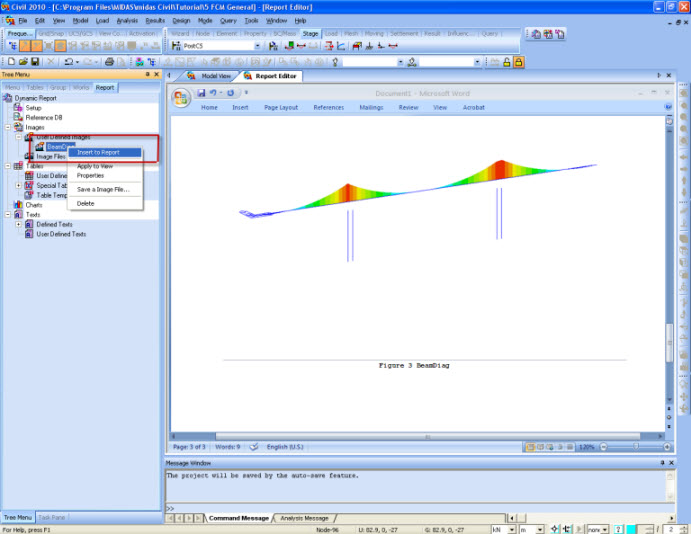
Task: Click the Save icon in Word's quick access toolbar
Action: pos(201,93)
